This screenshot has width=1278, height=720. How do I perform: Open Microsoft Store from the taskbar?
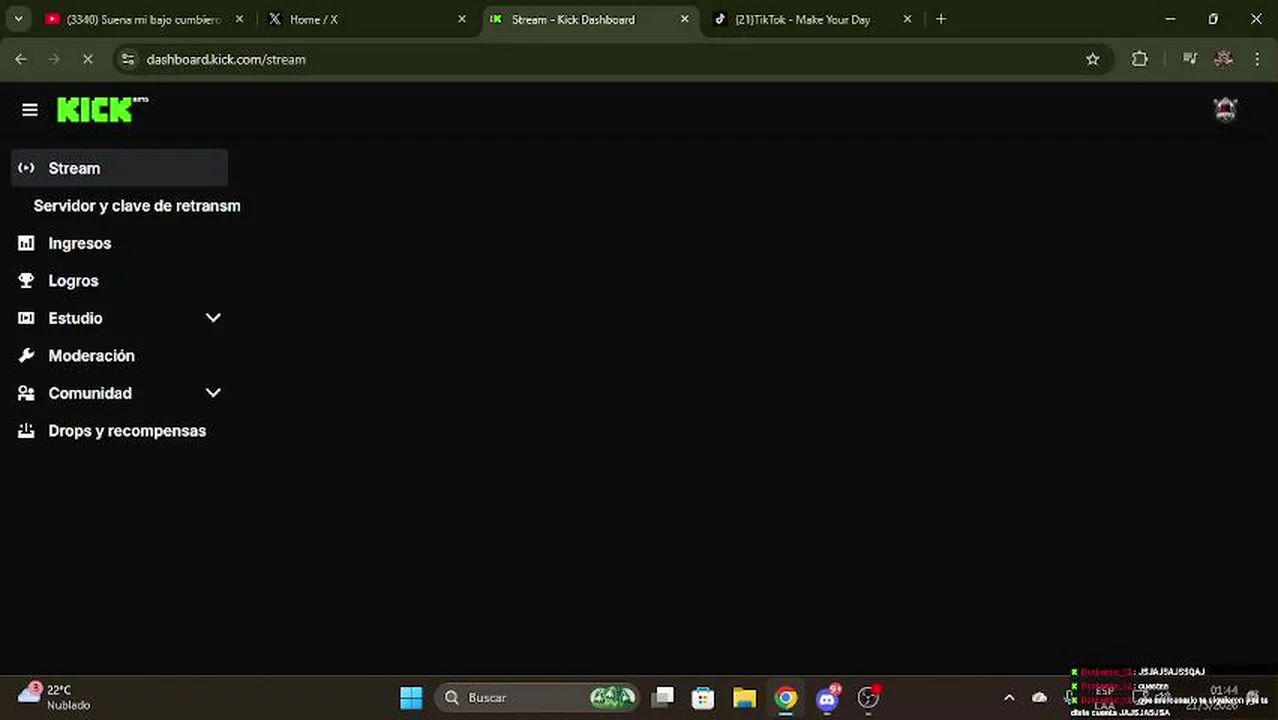click(x=703, y=698)
